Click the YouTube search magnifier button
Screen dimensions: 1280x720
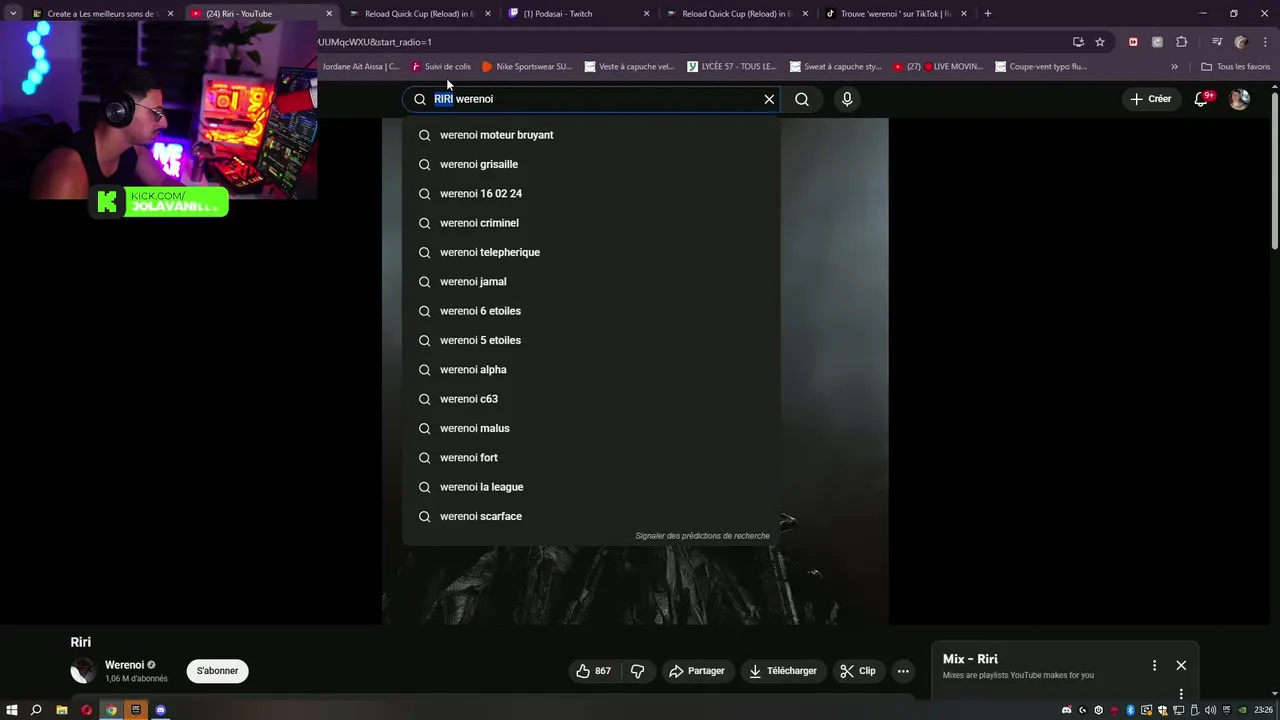tap(802, 99)
